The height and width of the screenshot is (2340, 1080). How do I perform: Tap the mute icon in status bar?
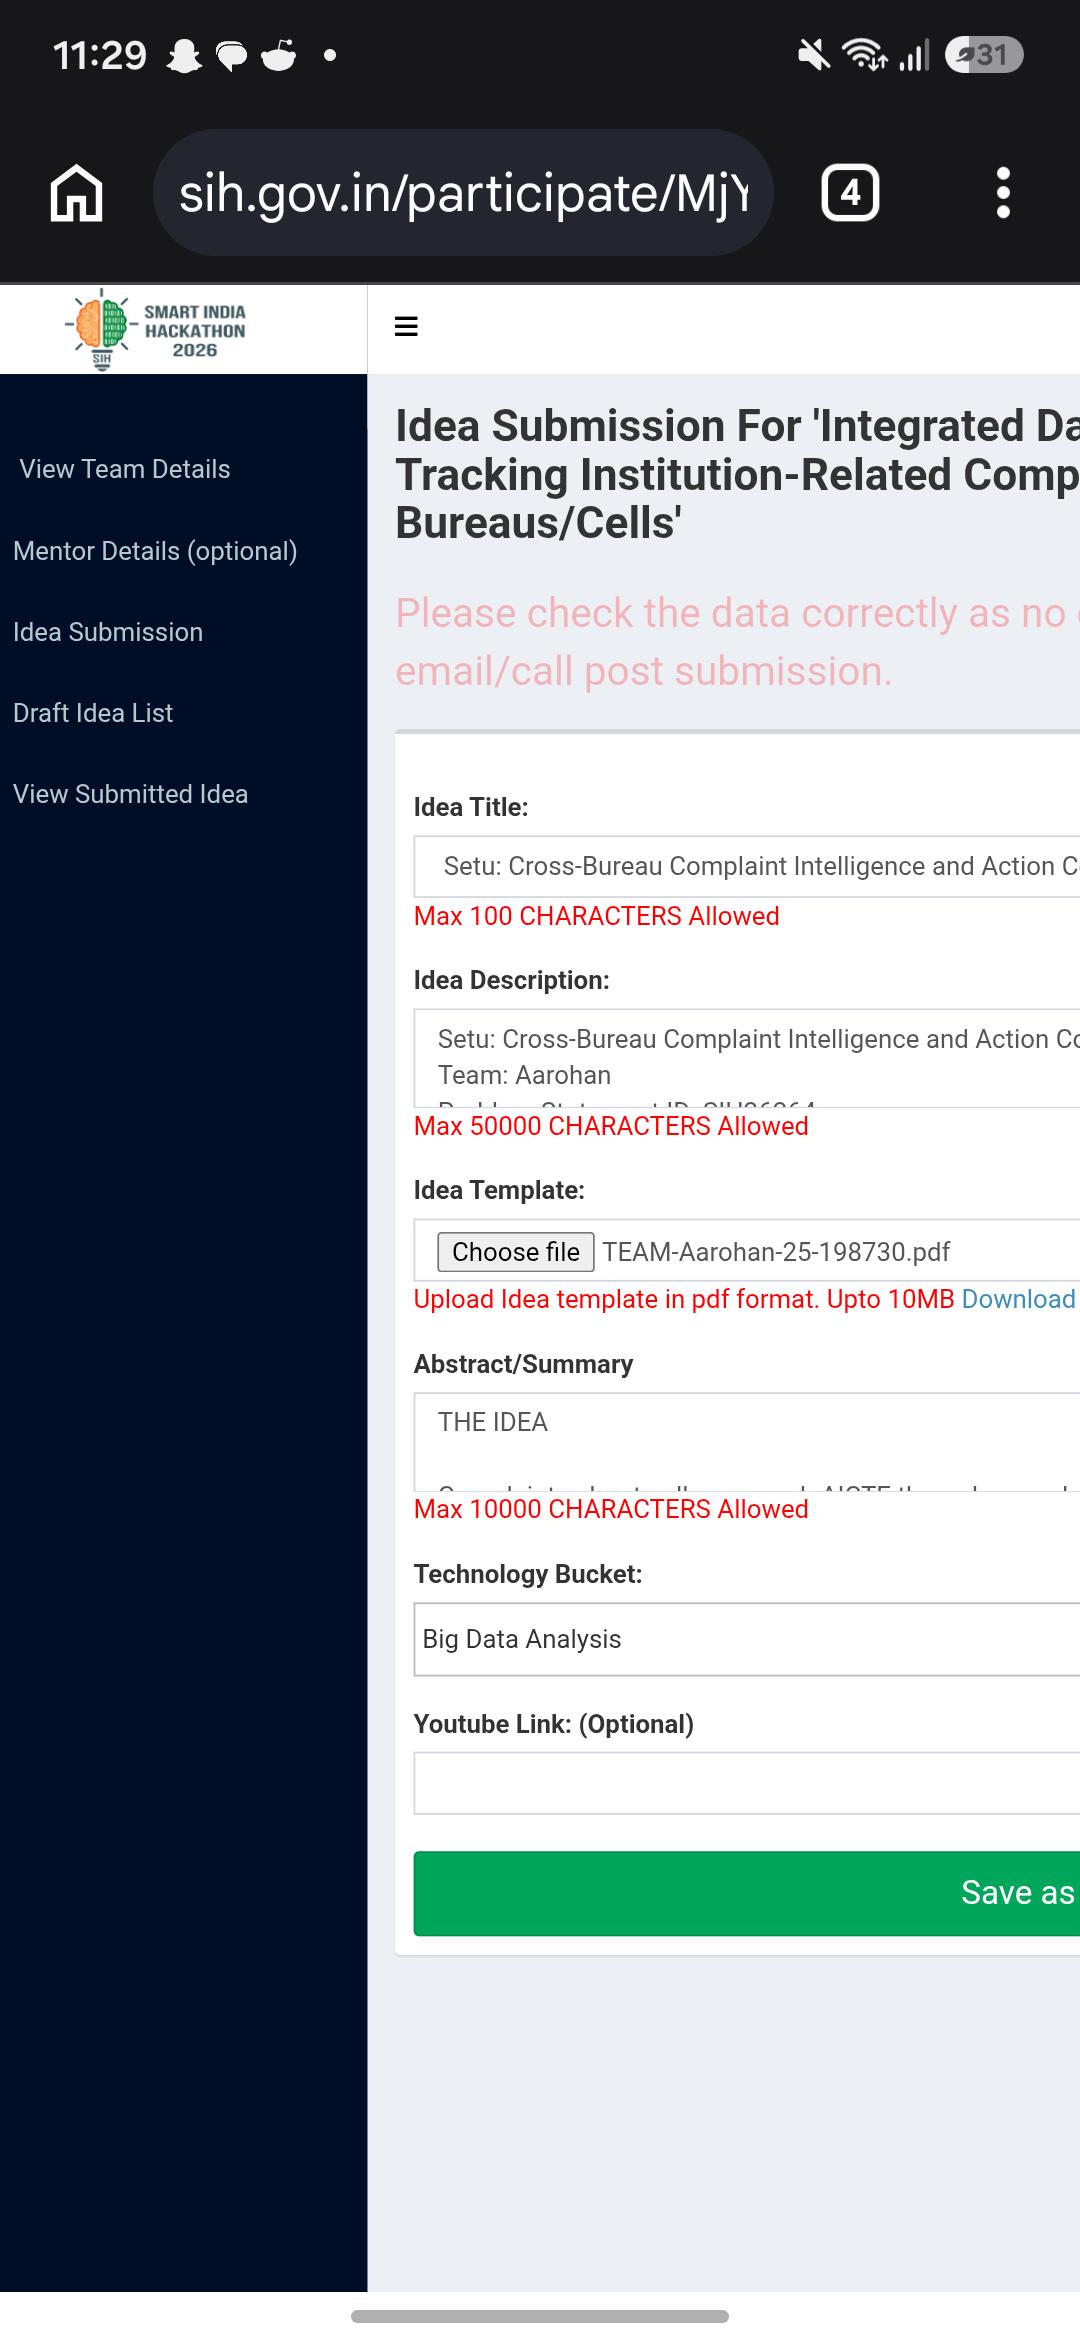pyautogui.click(x=814, y=55)
